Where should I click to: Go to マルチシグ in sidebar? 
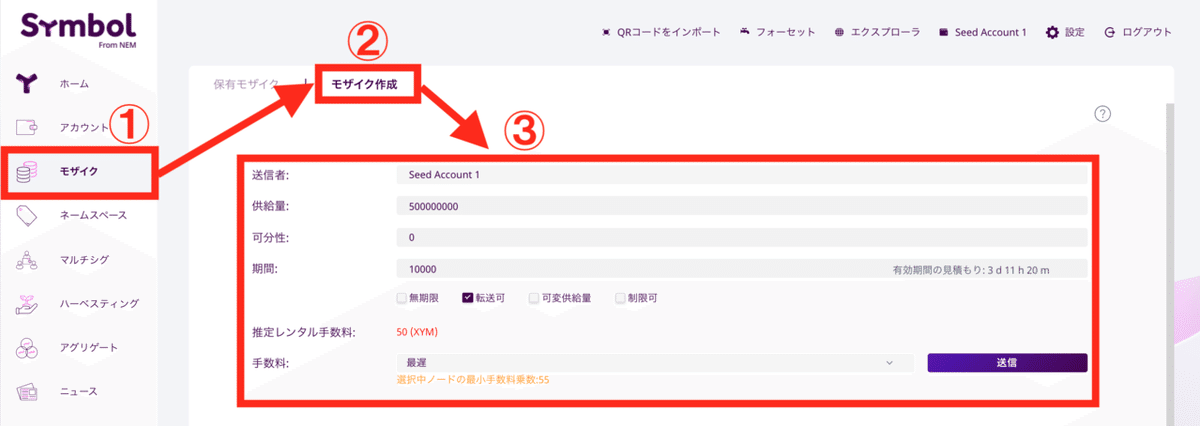[x=84, y=259]
